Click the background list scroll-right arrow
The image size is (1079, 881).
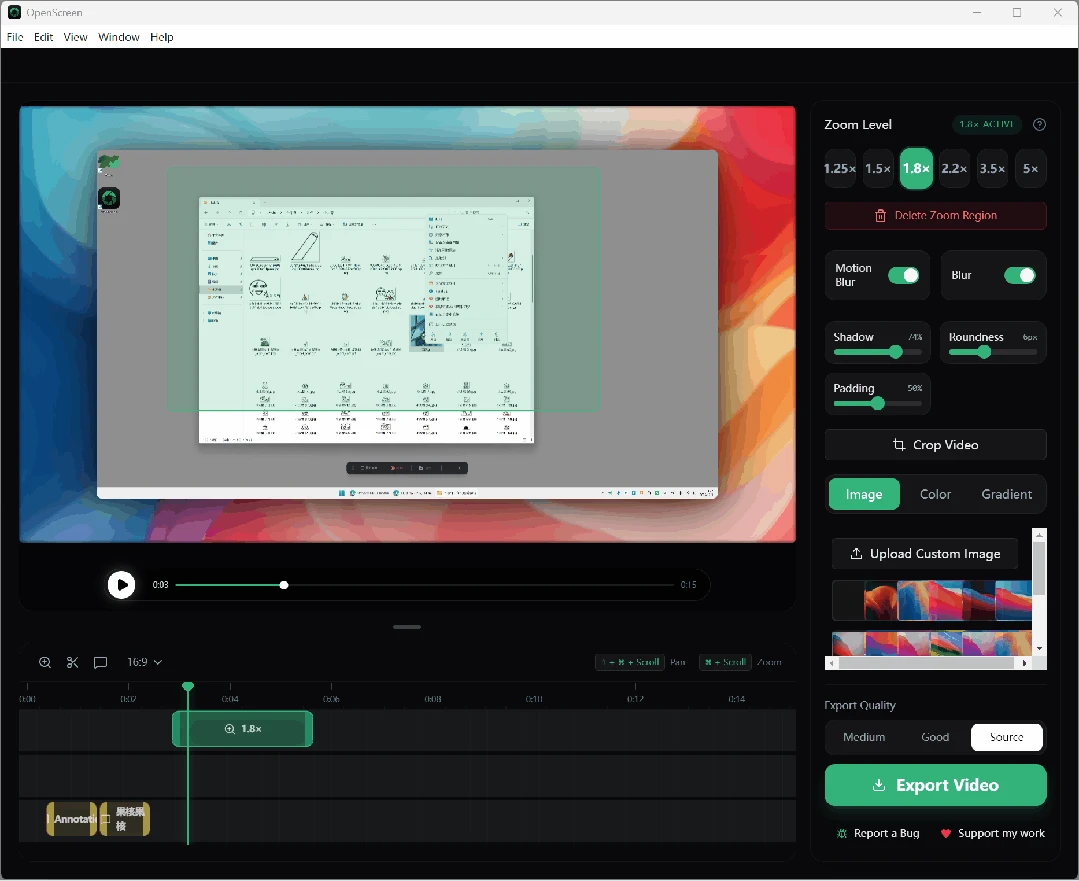point(1025,664)
